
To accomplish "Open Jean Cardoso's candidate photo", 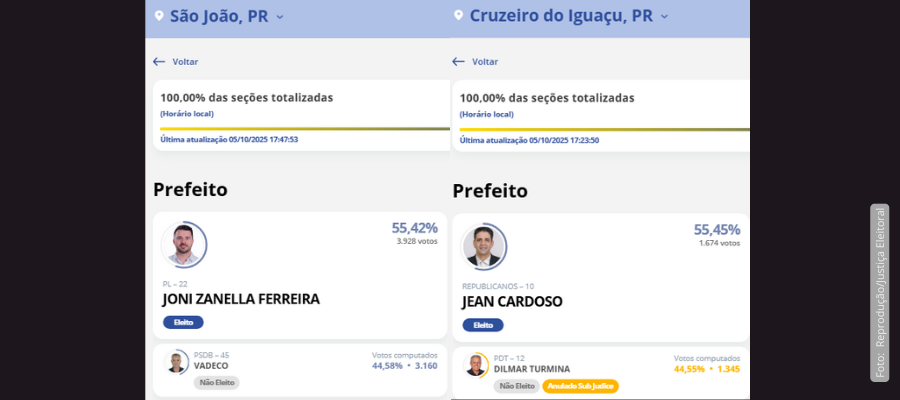I will point(483,247).
